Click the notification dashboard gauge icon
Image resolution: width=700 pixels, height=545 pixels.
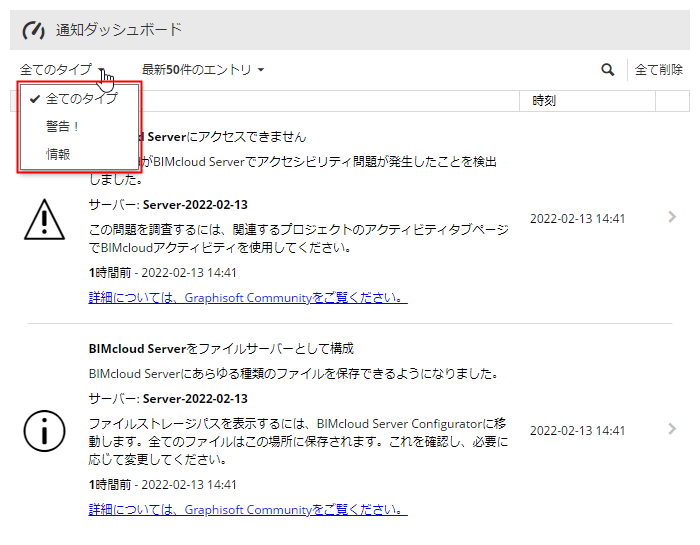click(33, 30)
